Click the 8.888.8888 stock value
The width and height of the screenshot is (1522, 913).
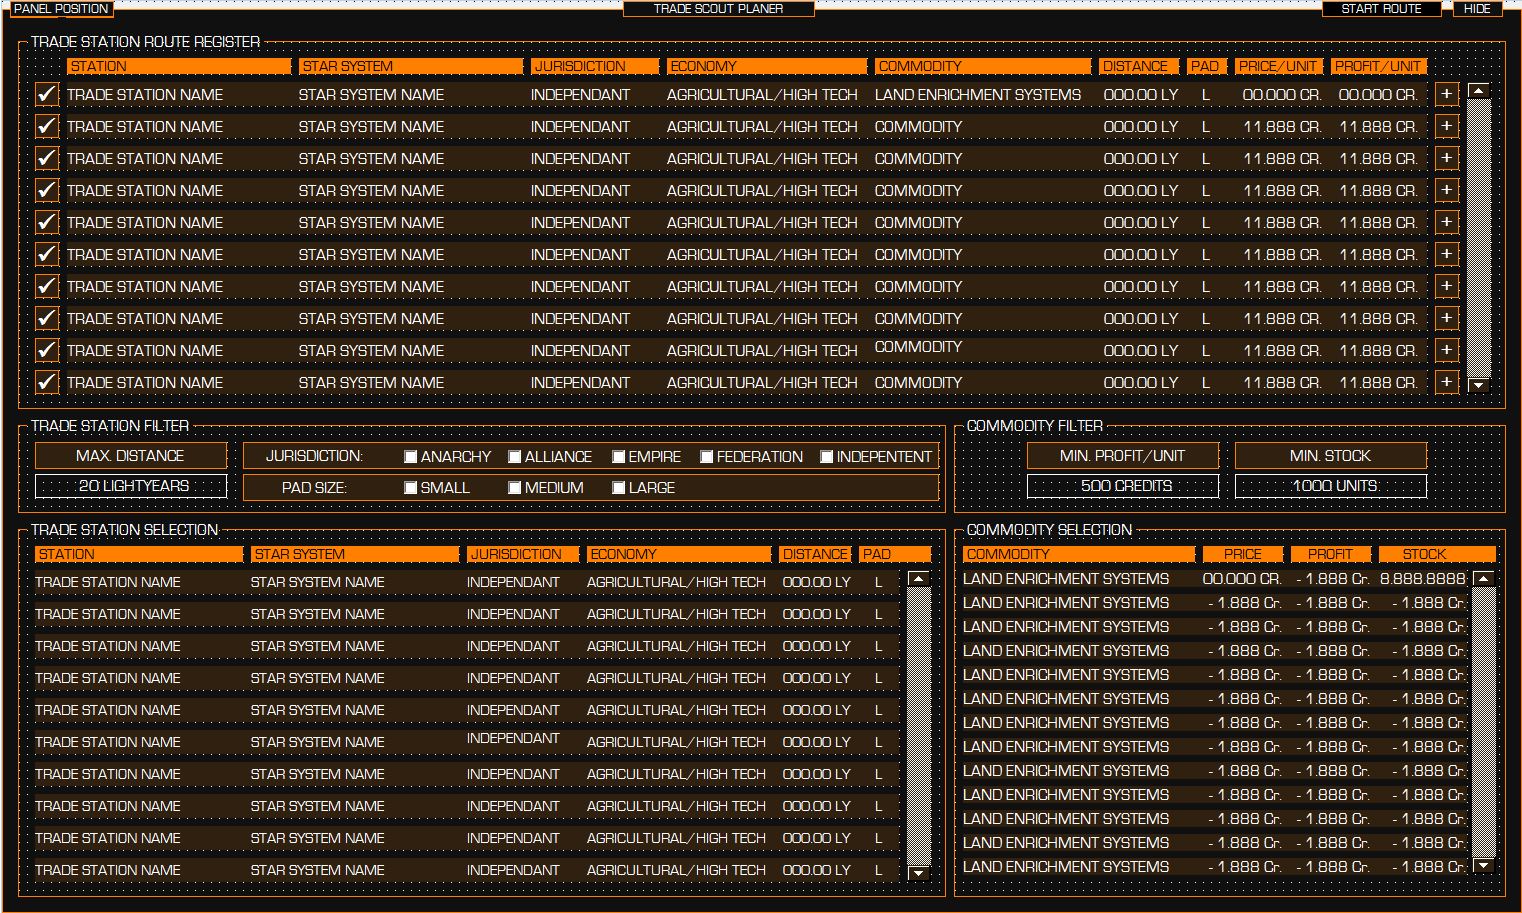[x=1423, y=579]
